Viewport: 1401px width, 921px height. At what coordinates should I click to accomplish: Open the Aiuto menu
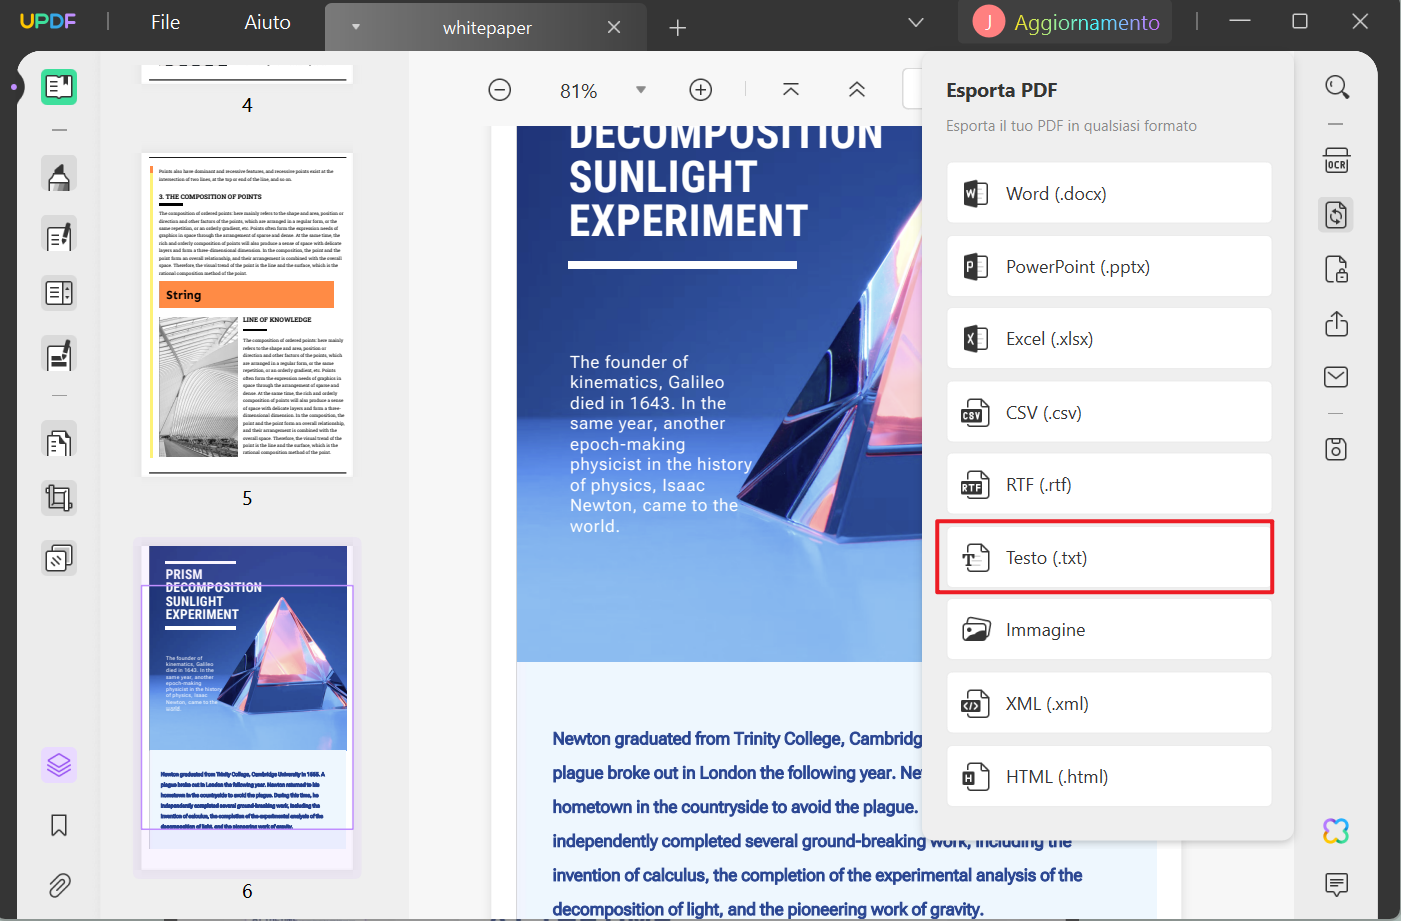click(x=267, y=22)
